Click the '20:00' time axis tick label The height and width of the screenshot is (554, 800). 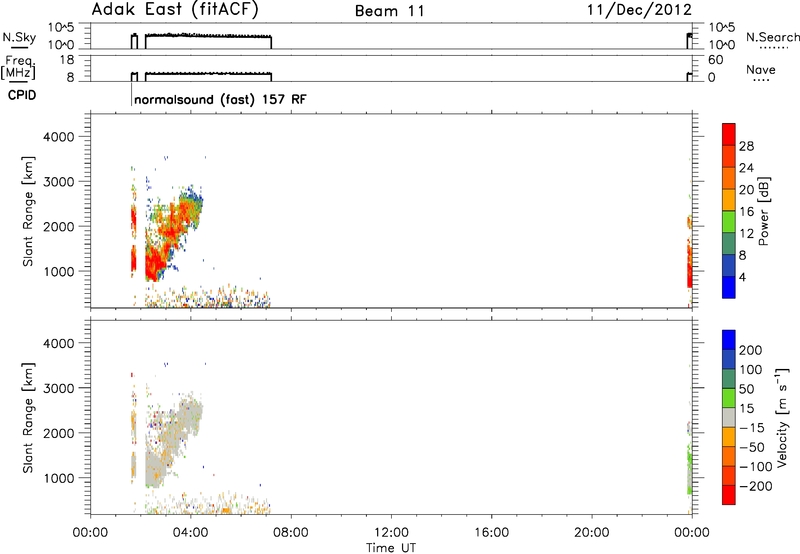(591, 533)
